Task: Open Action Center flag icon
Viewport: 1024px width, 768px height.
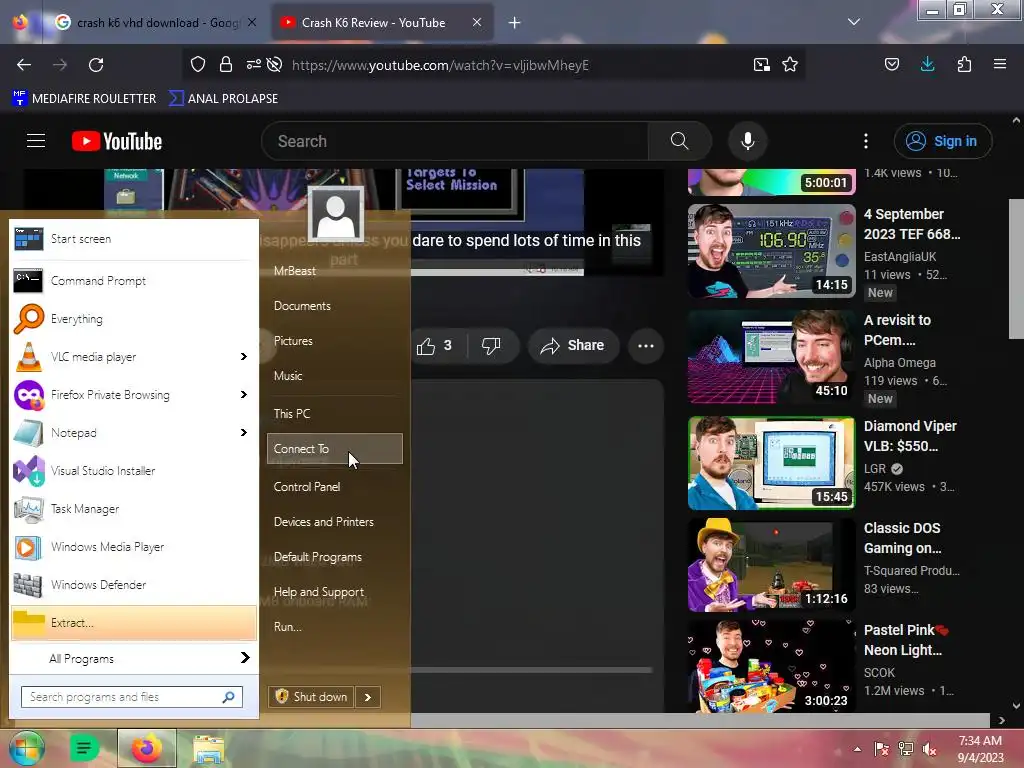Action: click(881, 750)
